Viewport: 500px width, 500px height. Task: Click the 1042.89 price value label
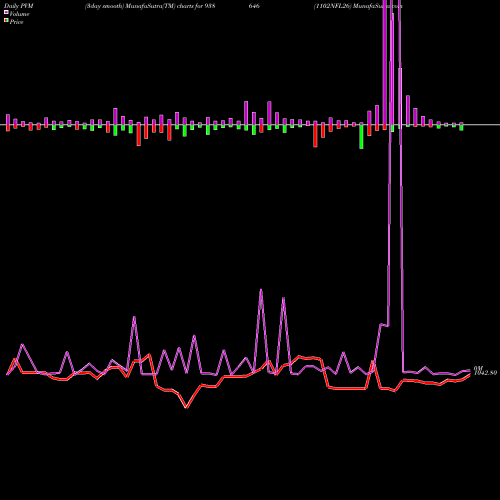click(485, 373)
